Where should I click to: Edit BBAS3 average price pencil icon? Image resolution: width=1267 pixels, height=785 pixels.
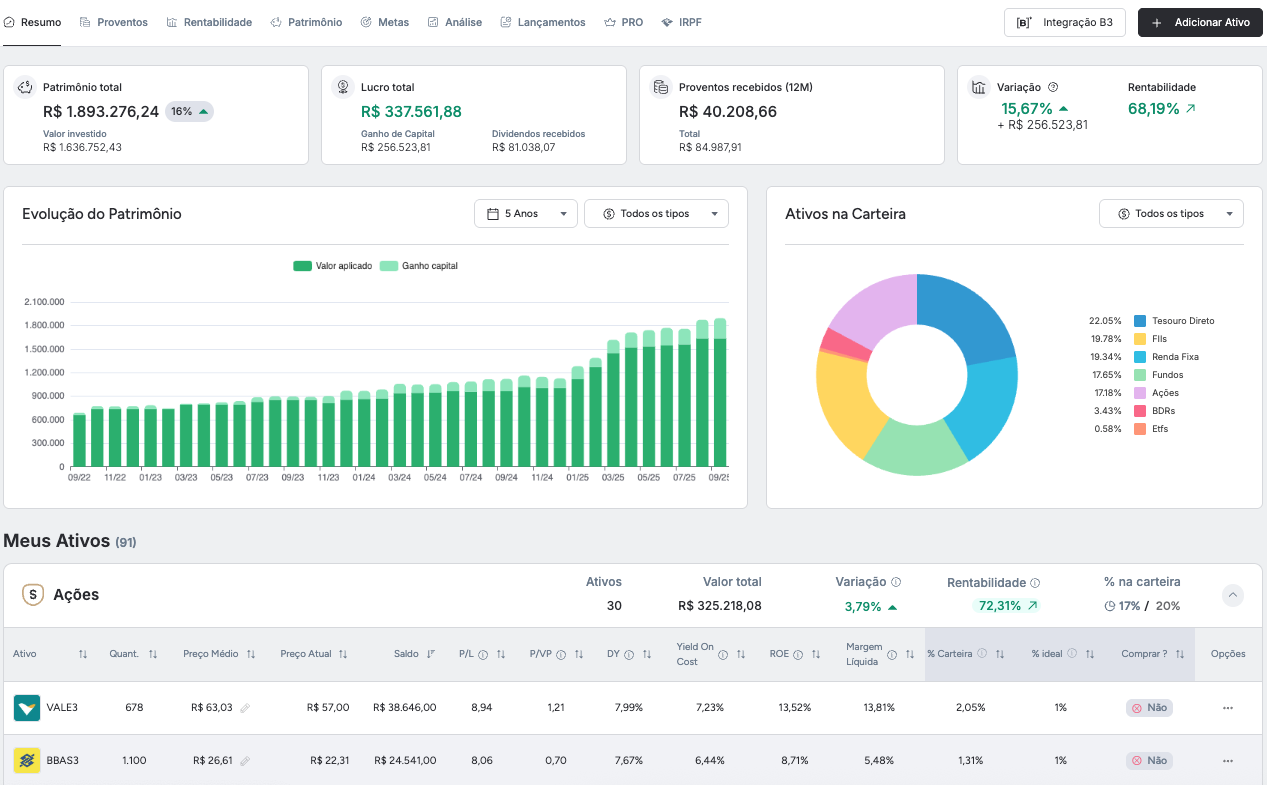point(245,761)
